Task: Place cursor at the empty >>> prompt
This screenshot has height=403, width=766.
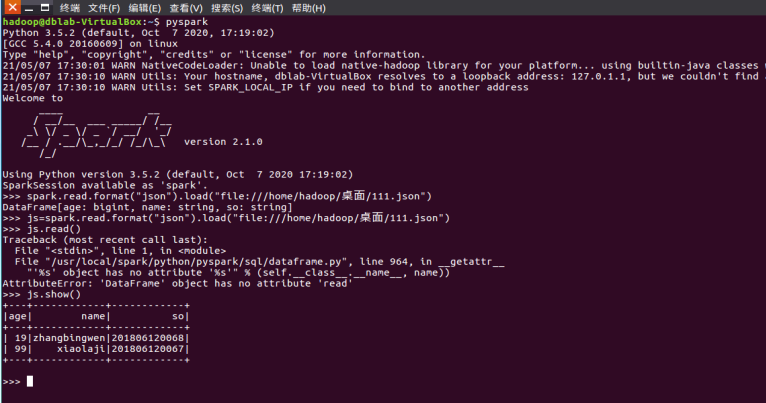Action: pos(30,382)
